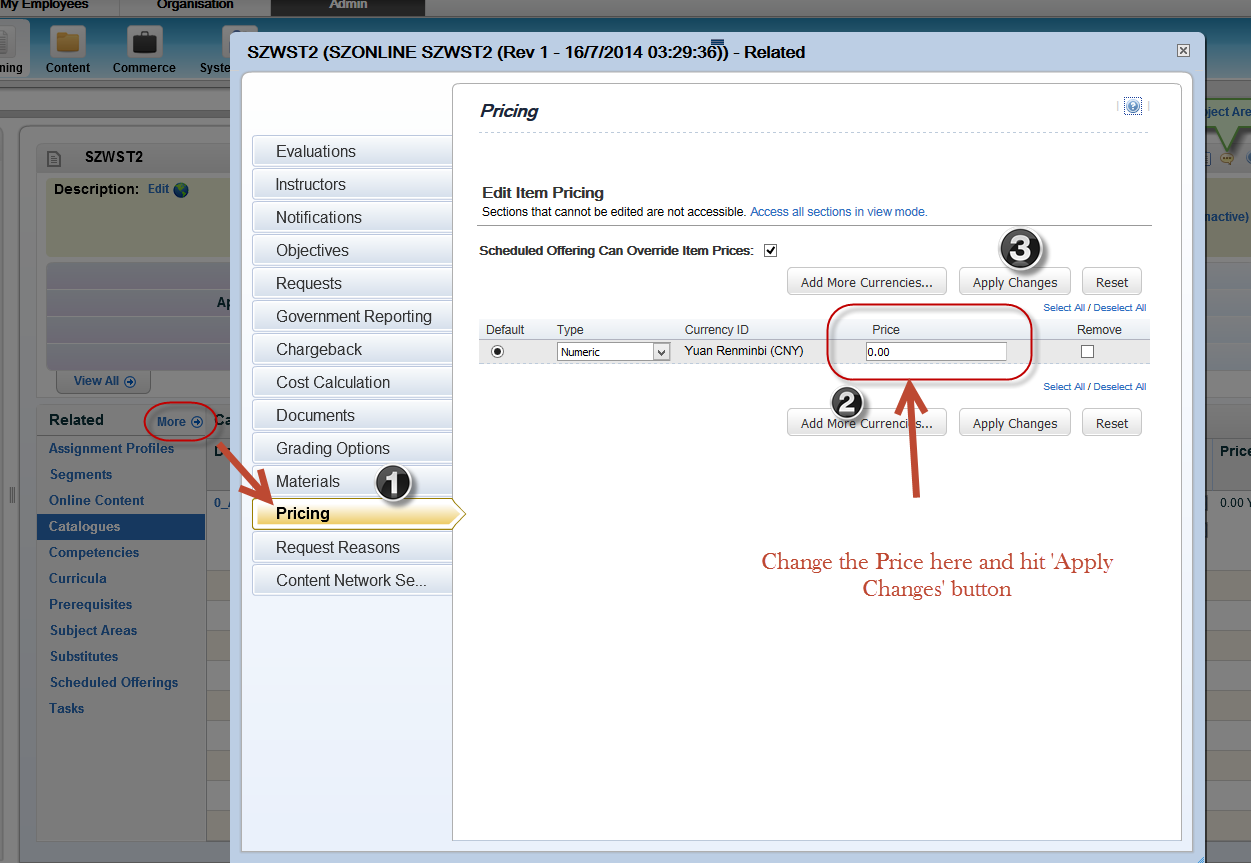Click into the Price input field
This screenshot has height=863, width=1251.
click(x=936, y=351)
